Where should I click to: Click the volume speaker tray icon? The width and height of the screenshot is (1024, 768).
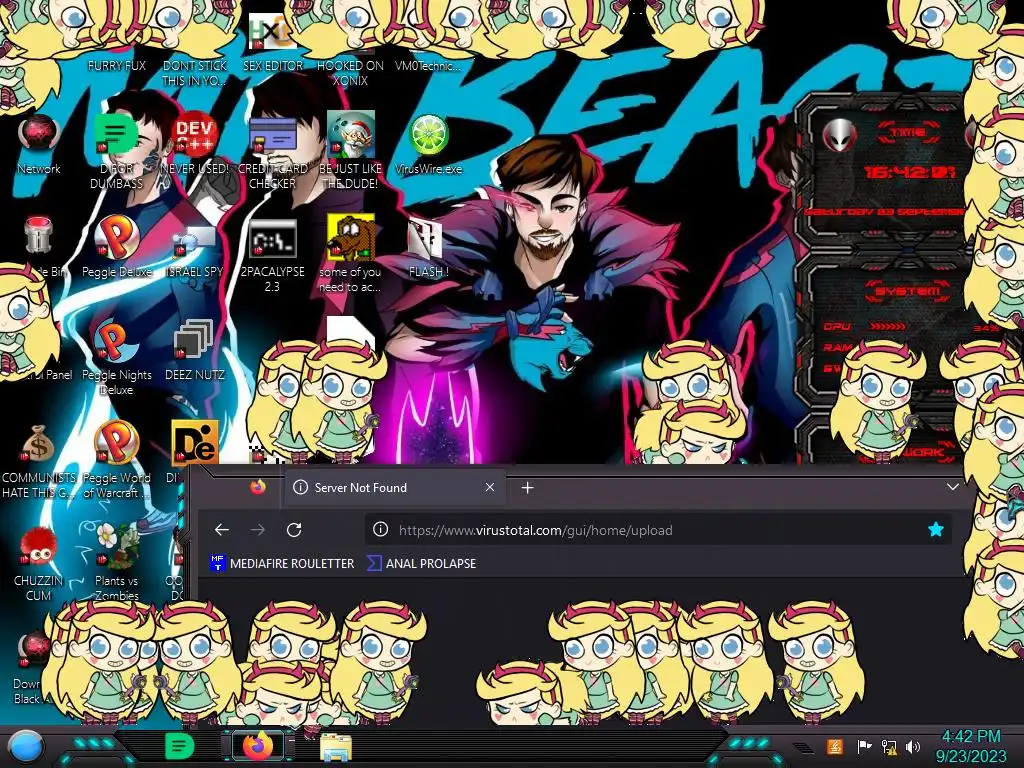(913, 746)
